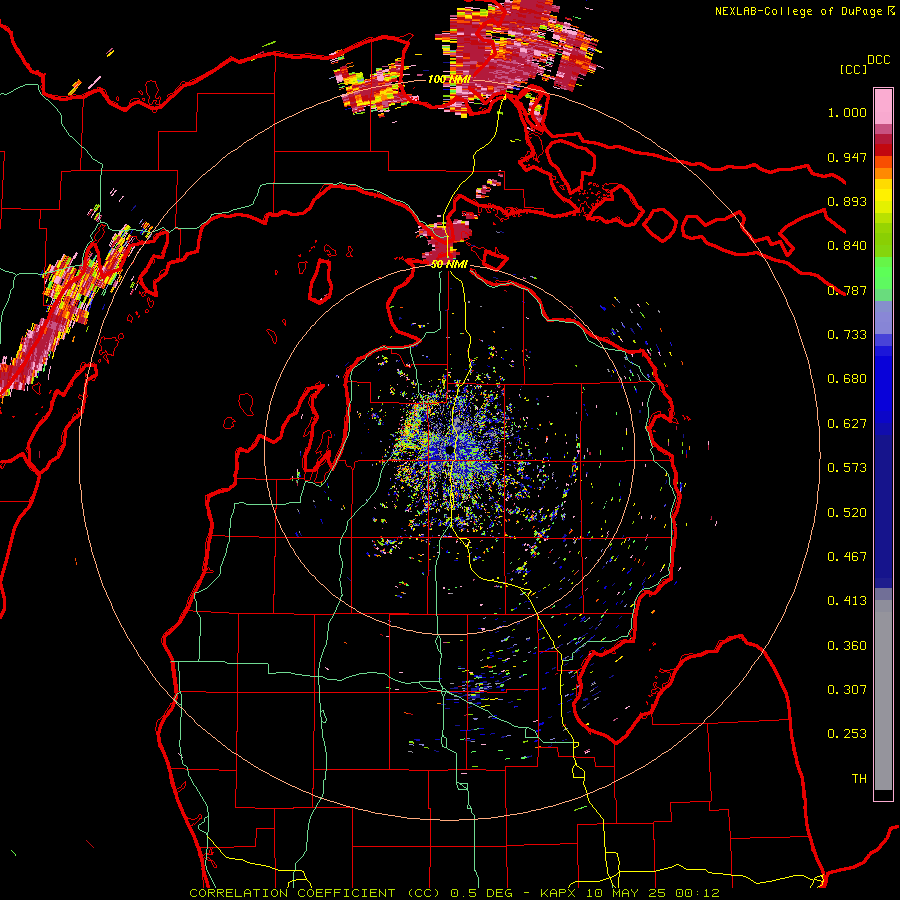Viewport: 900px width, 900px height.
Task: Select the 0.307 legend value
Action: click(847, 690)
